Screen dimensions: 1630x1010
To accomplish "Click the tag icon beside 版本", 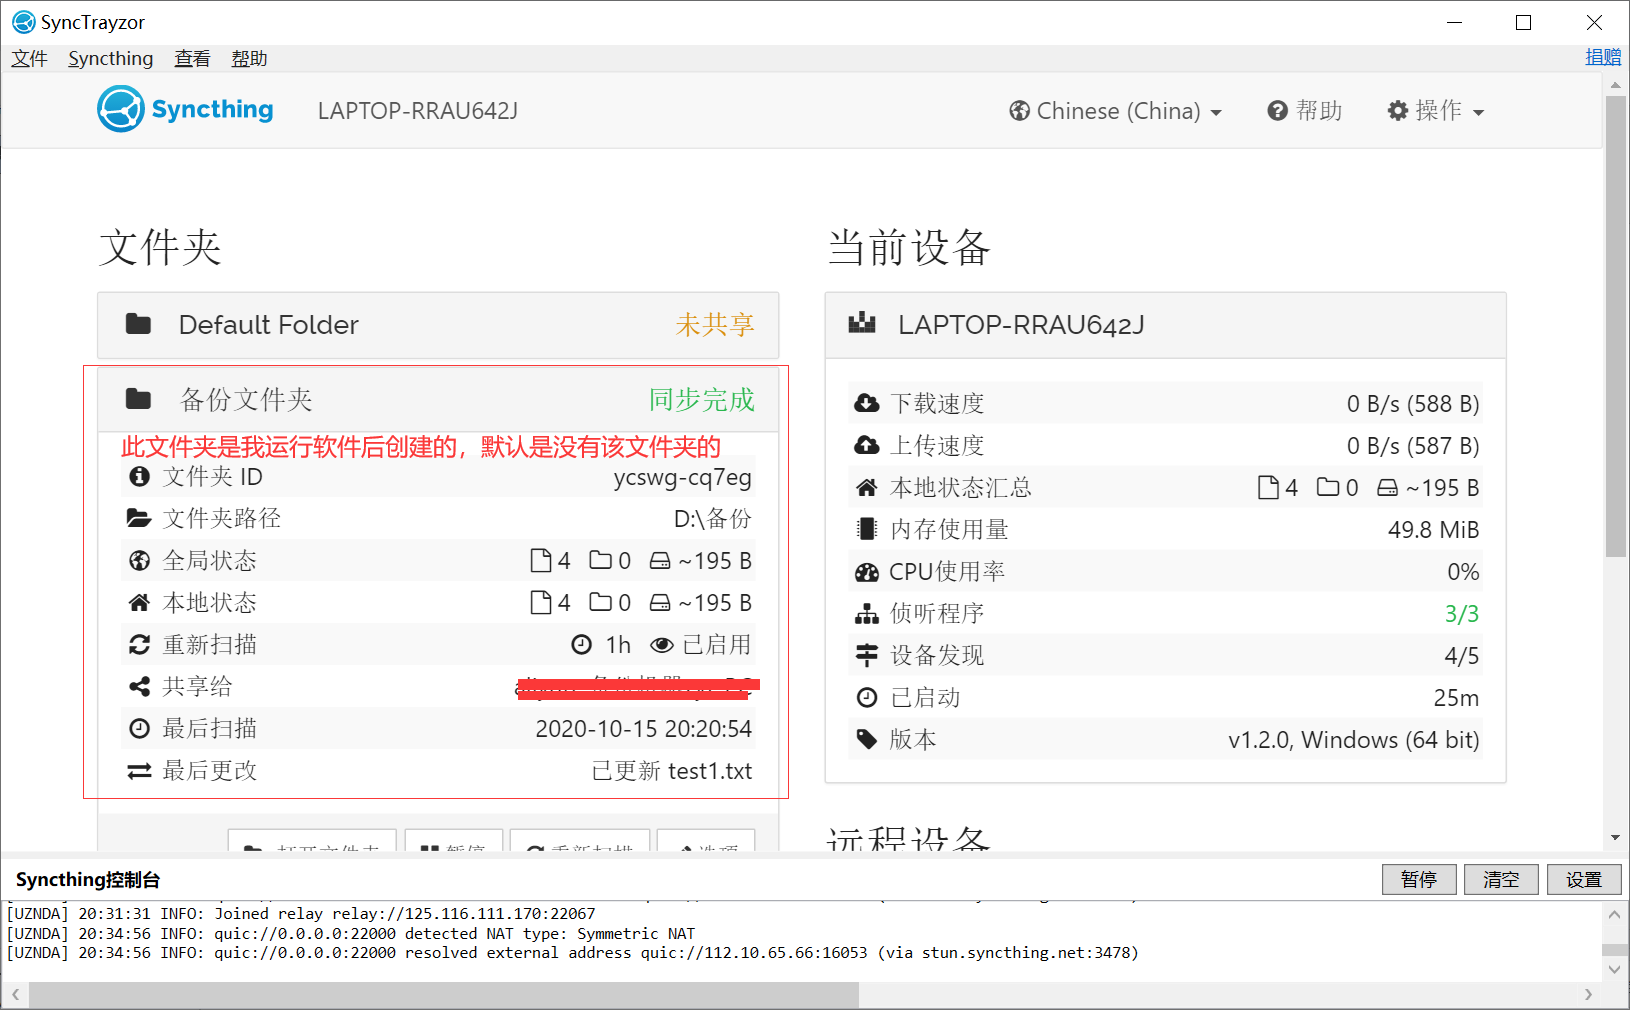I will tap(867, 739).
